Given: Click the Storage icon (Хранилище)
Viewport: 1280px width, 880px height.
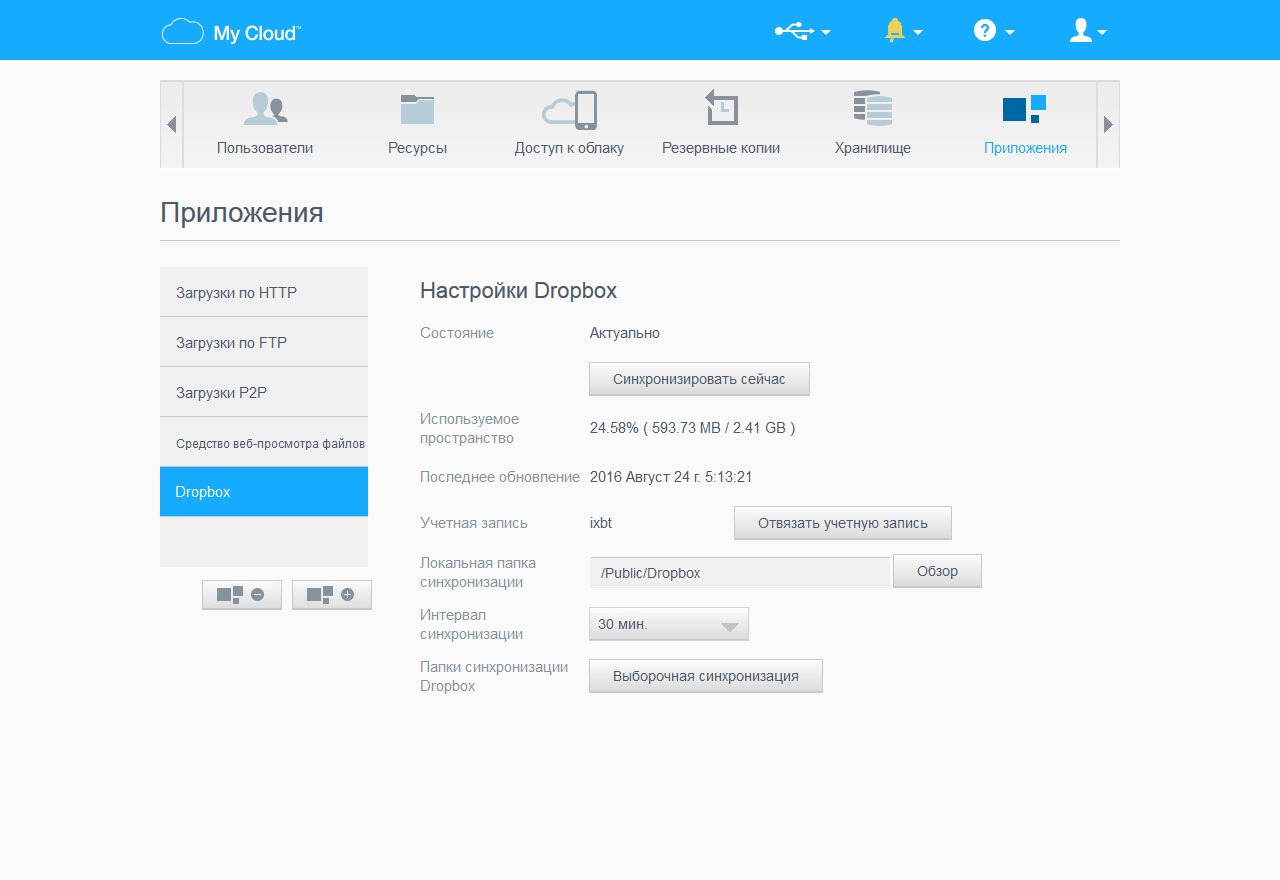Looking at the screenshot, I should [x=873, y=108].
